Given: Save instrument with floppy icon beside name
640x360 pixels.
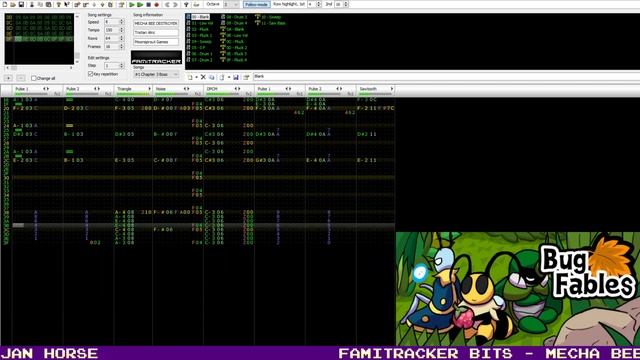Looking at the screenshot, I should [x=236, y=77].
